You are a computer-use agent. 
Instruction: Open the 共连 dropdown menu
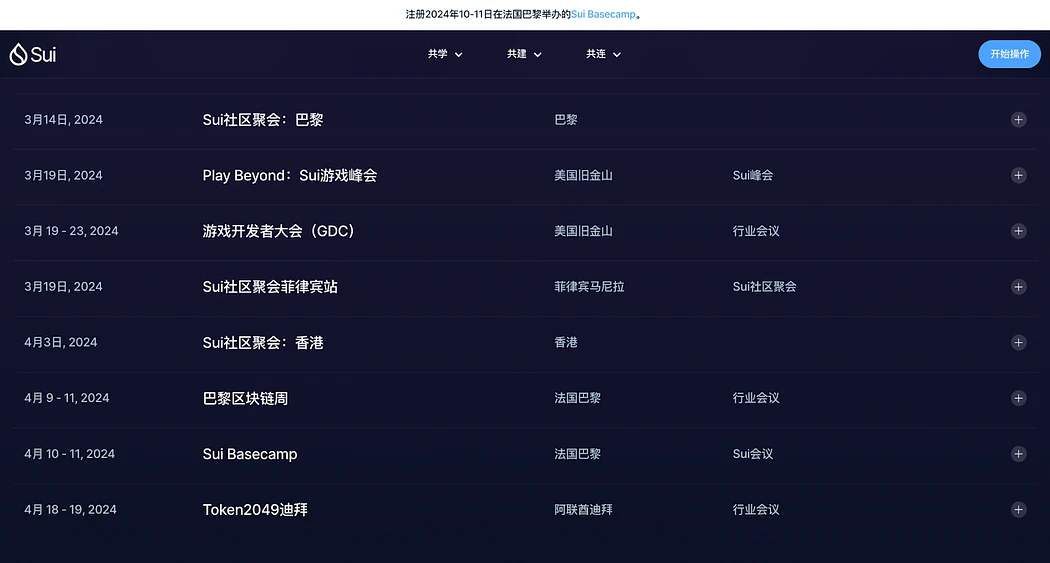[x=603, y=54]
